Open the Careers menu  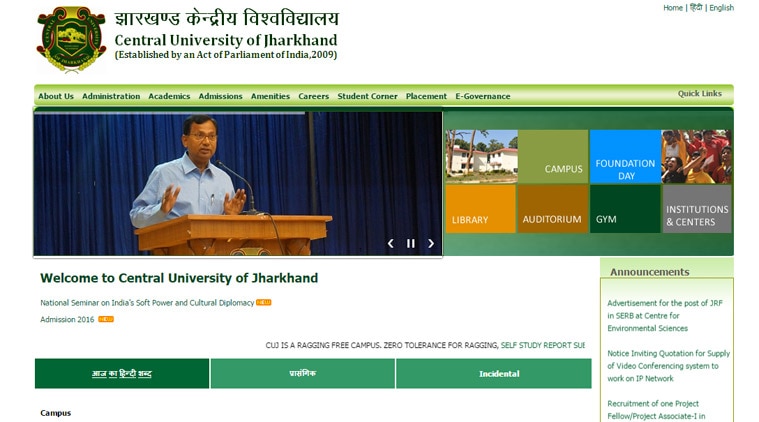[314, 96]
